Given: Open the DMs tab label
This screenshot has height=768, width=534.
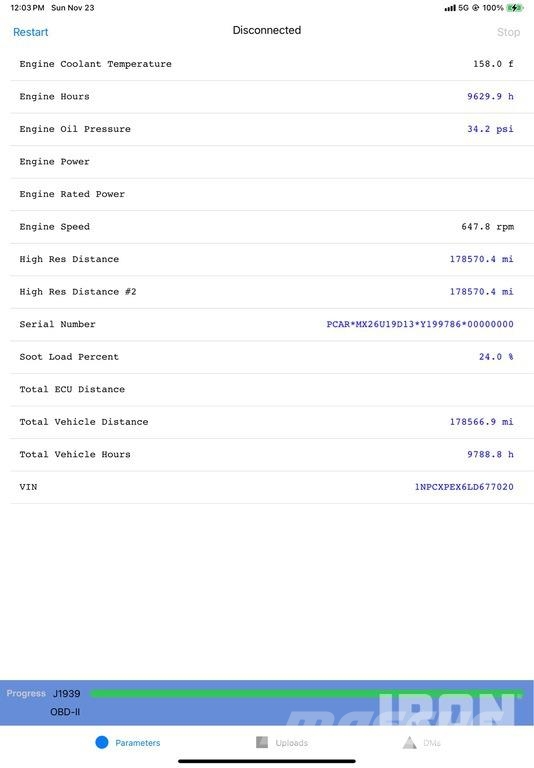Looking at the screenshot, I should pyautogui.click(x=432, y=743).
